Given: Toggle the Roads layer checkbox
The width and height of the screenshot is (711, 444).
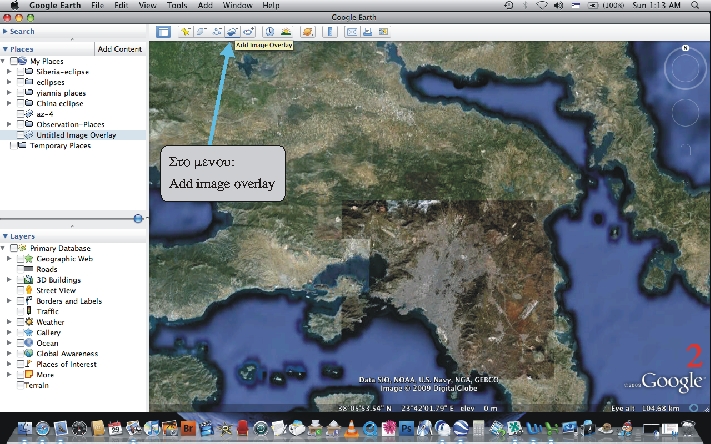Looking at the screenshot, I should [x=20, y=269].
